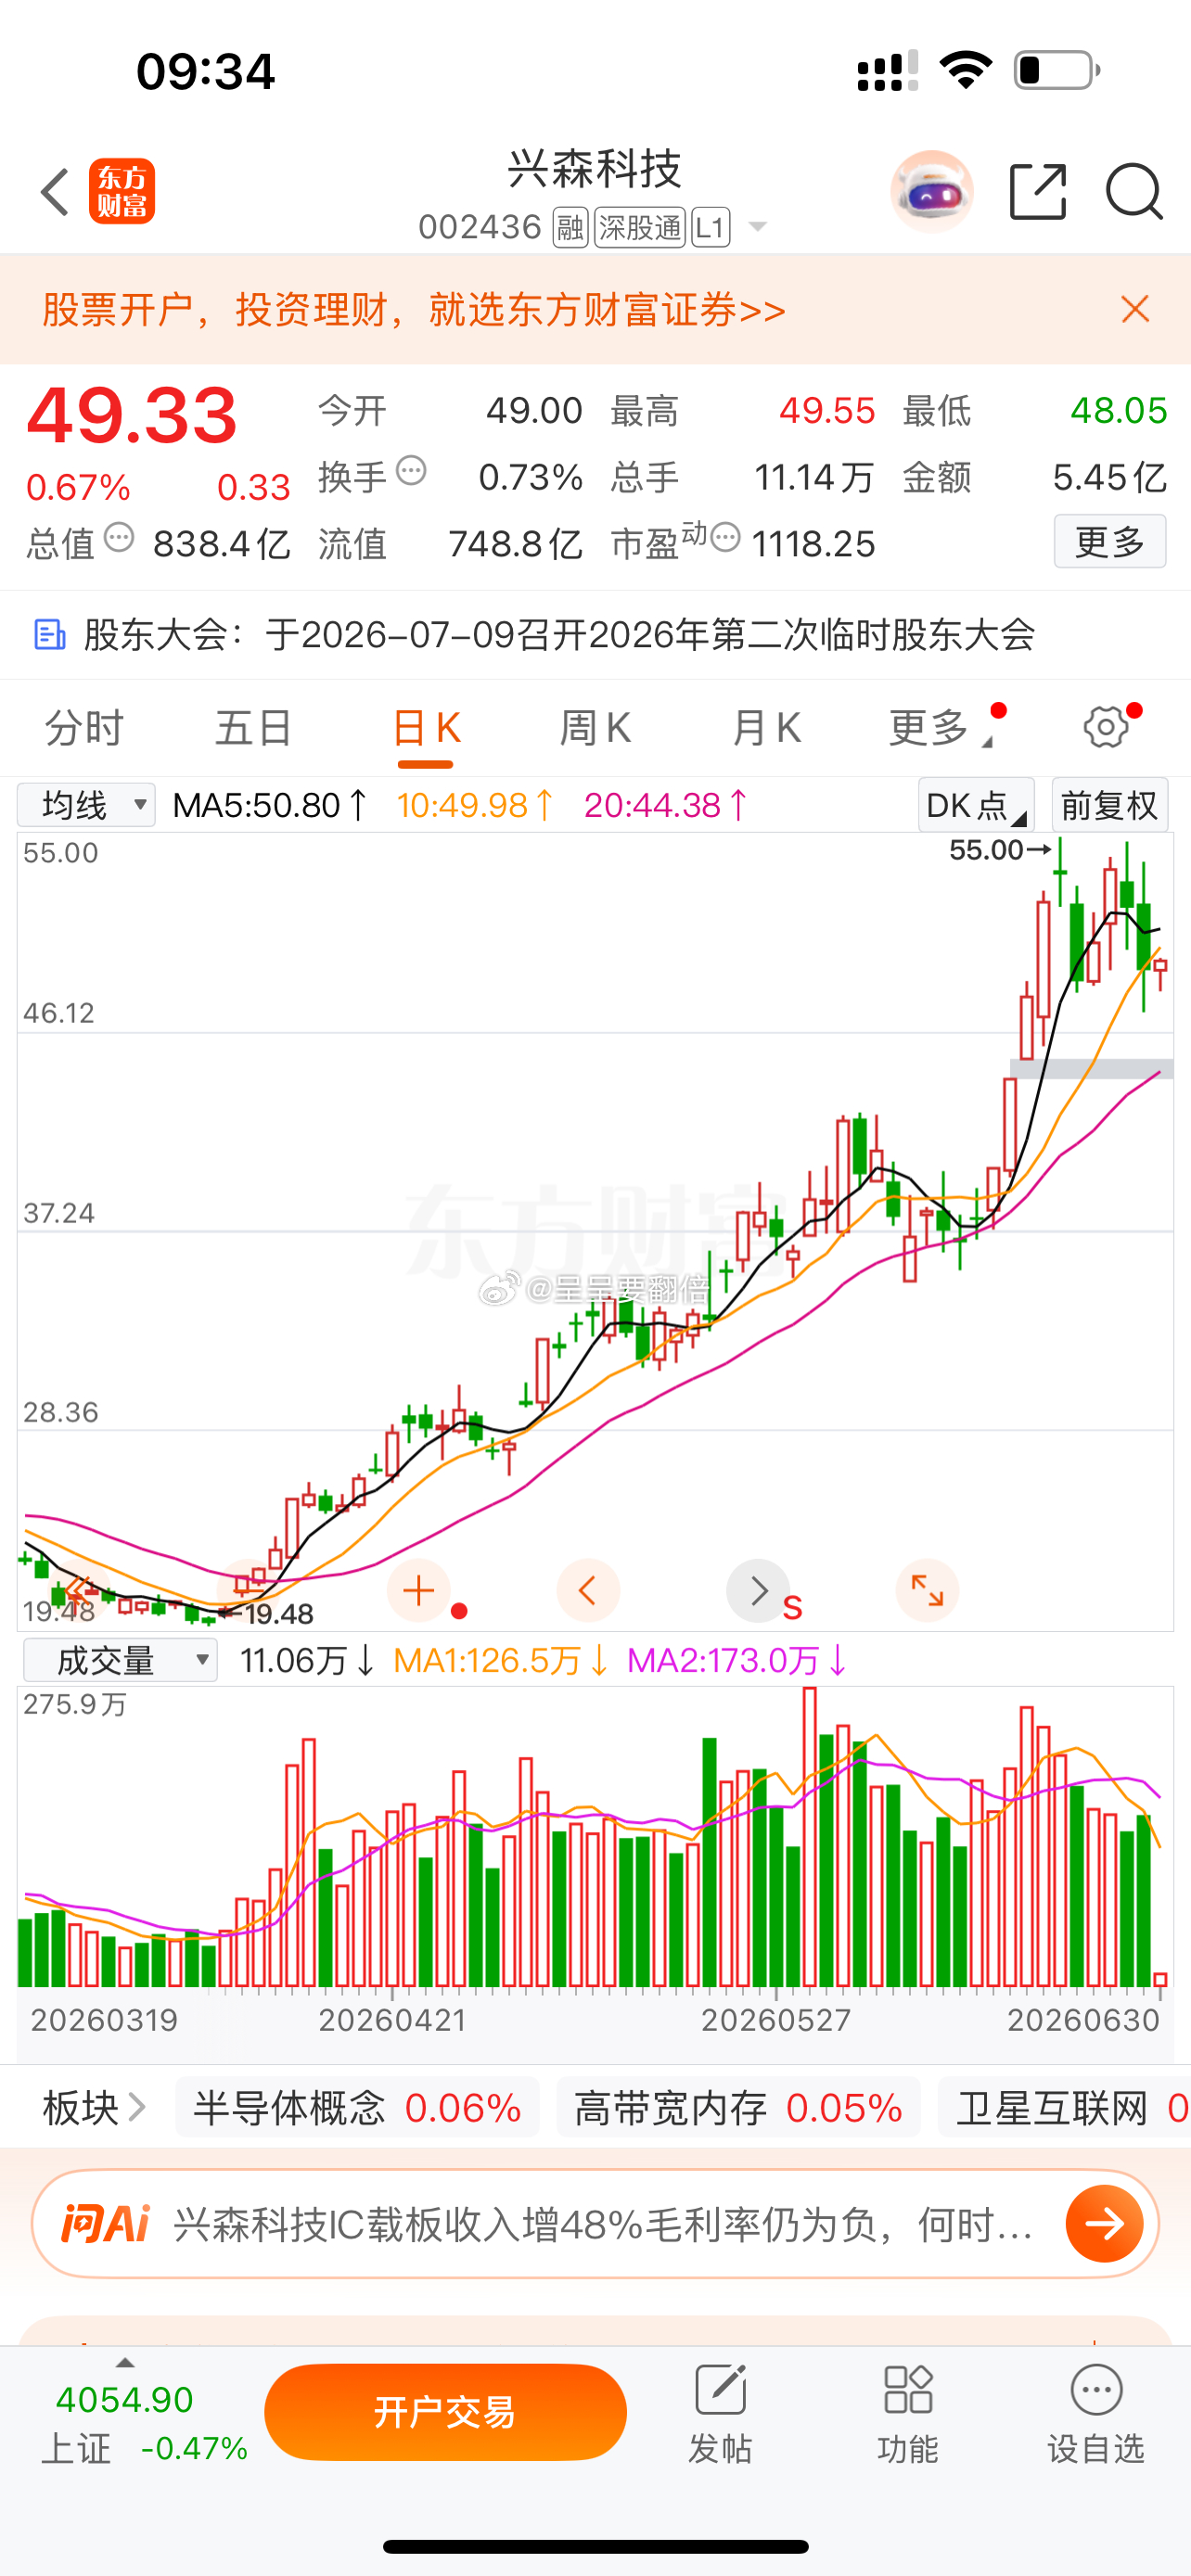Tap the 换手 info bubble icon
1191x2576 pixels.
(411, 470)
